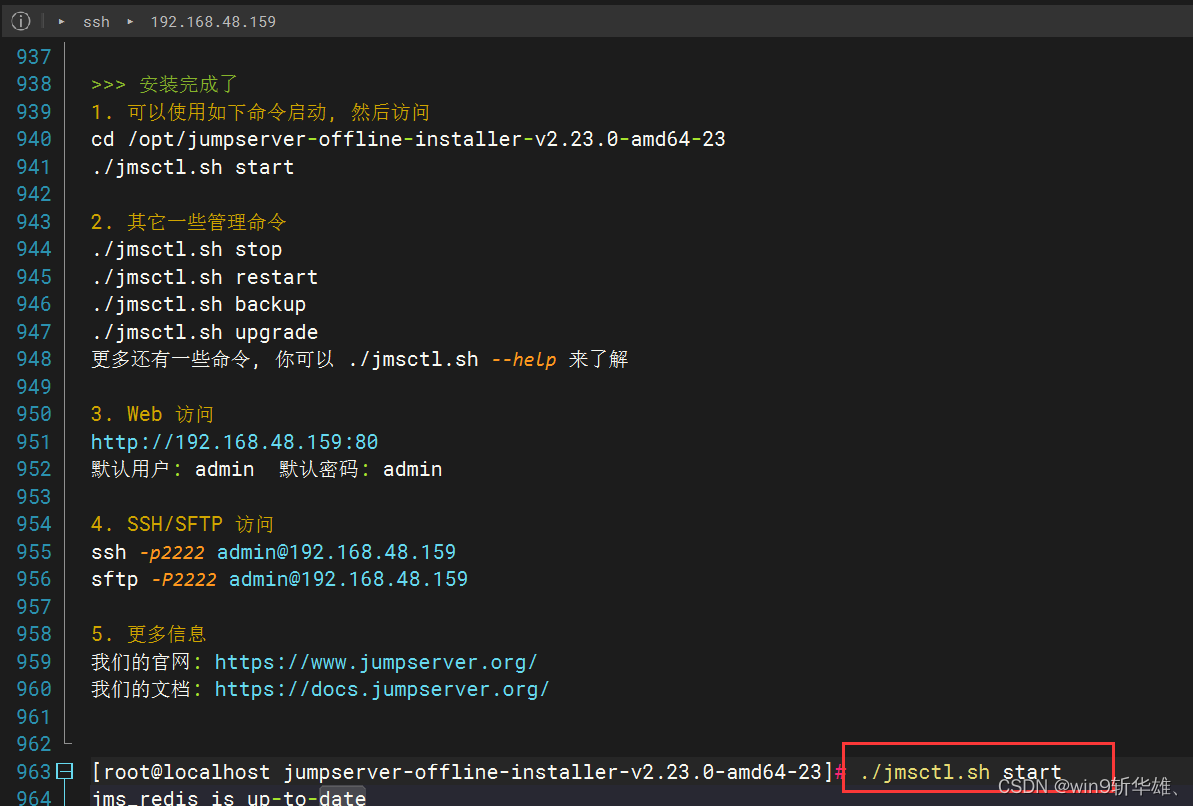Viewport: 1193px width, 806px height.
Task: Open the https://www.jumpserver.org/ link
Action: click(376, 662)
